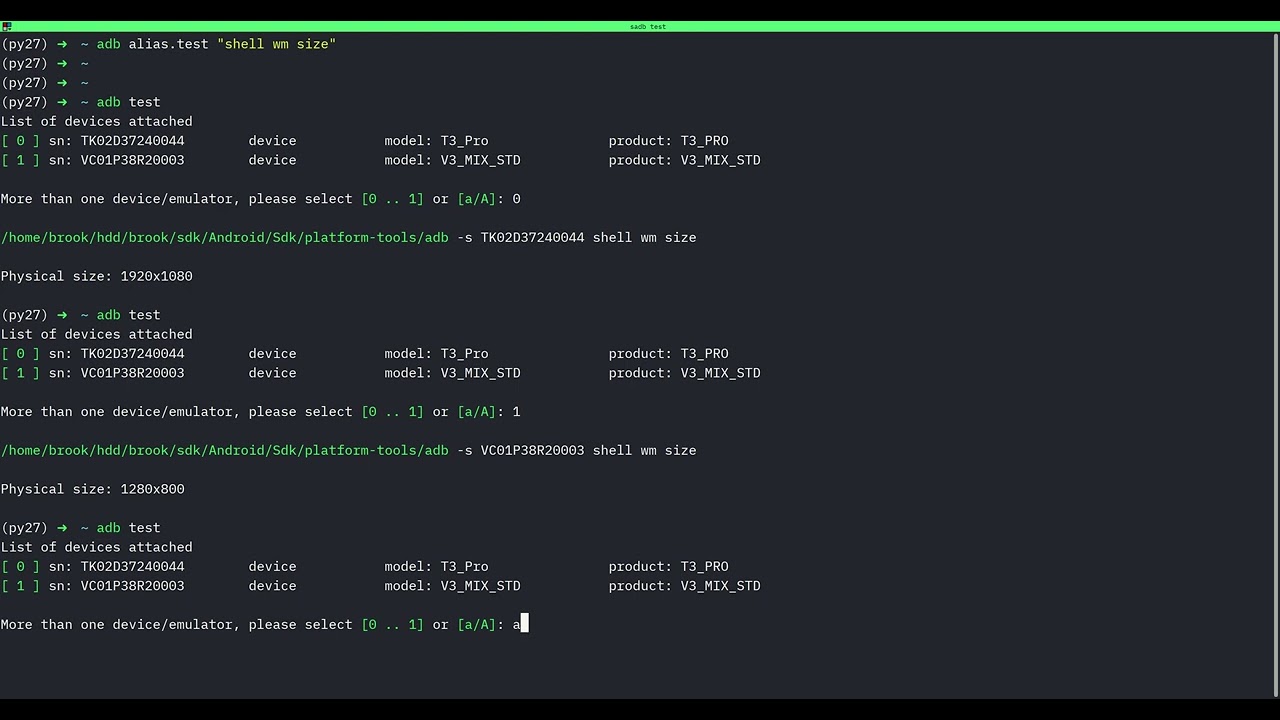Click "alias.test" in the first command line
1280x720 pixels.
(x=168, y=44)
